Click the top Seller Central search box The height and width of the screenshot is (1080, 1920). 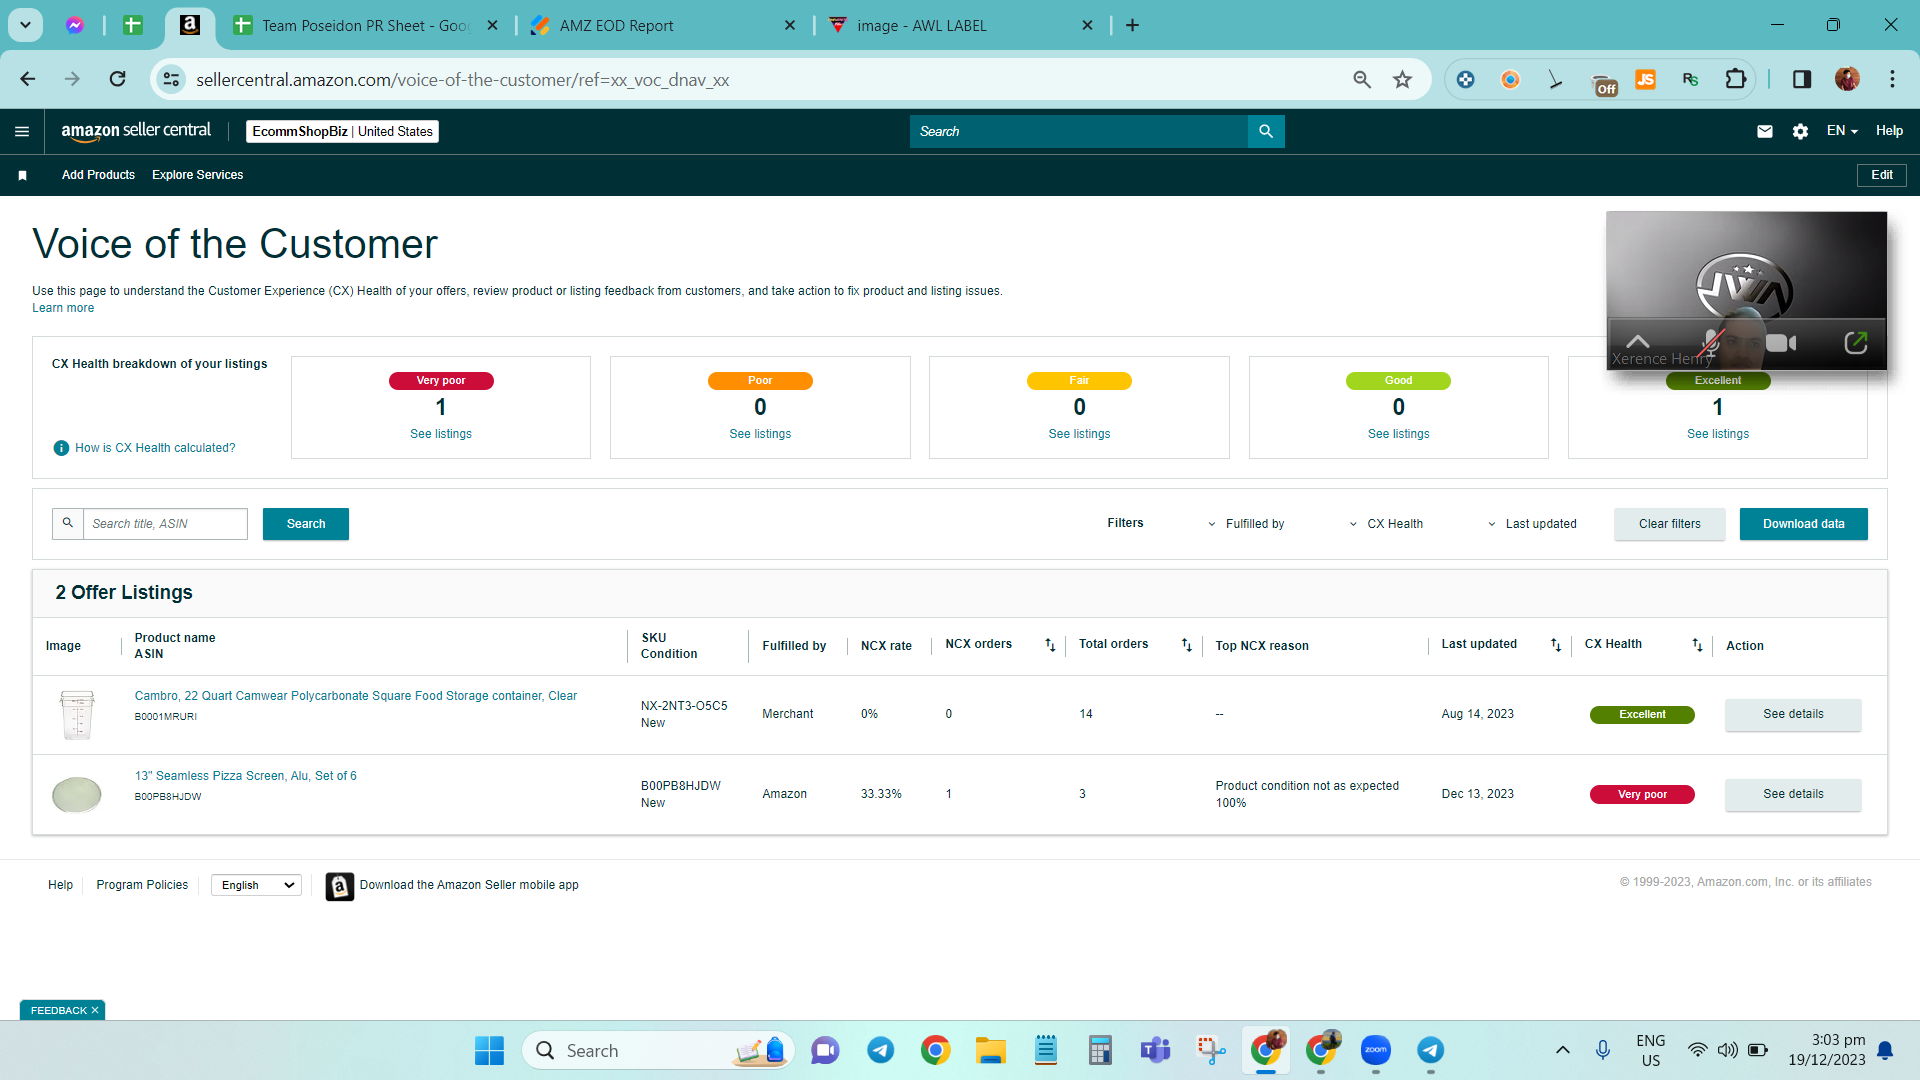[1079, 131]
